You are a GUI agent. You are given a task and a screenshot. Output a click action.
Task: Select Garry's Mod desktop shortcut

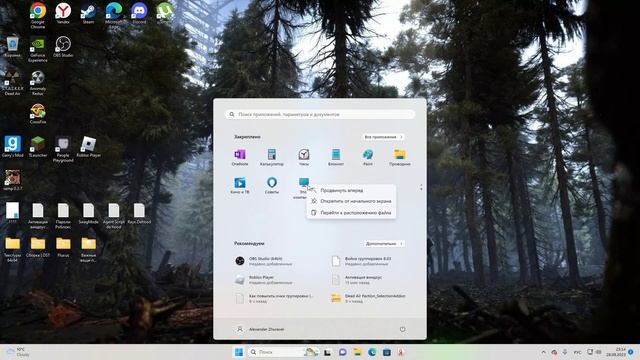click(12, 147)
